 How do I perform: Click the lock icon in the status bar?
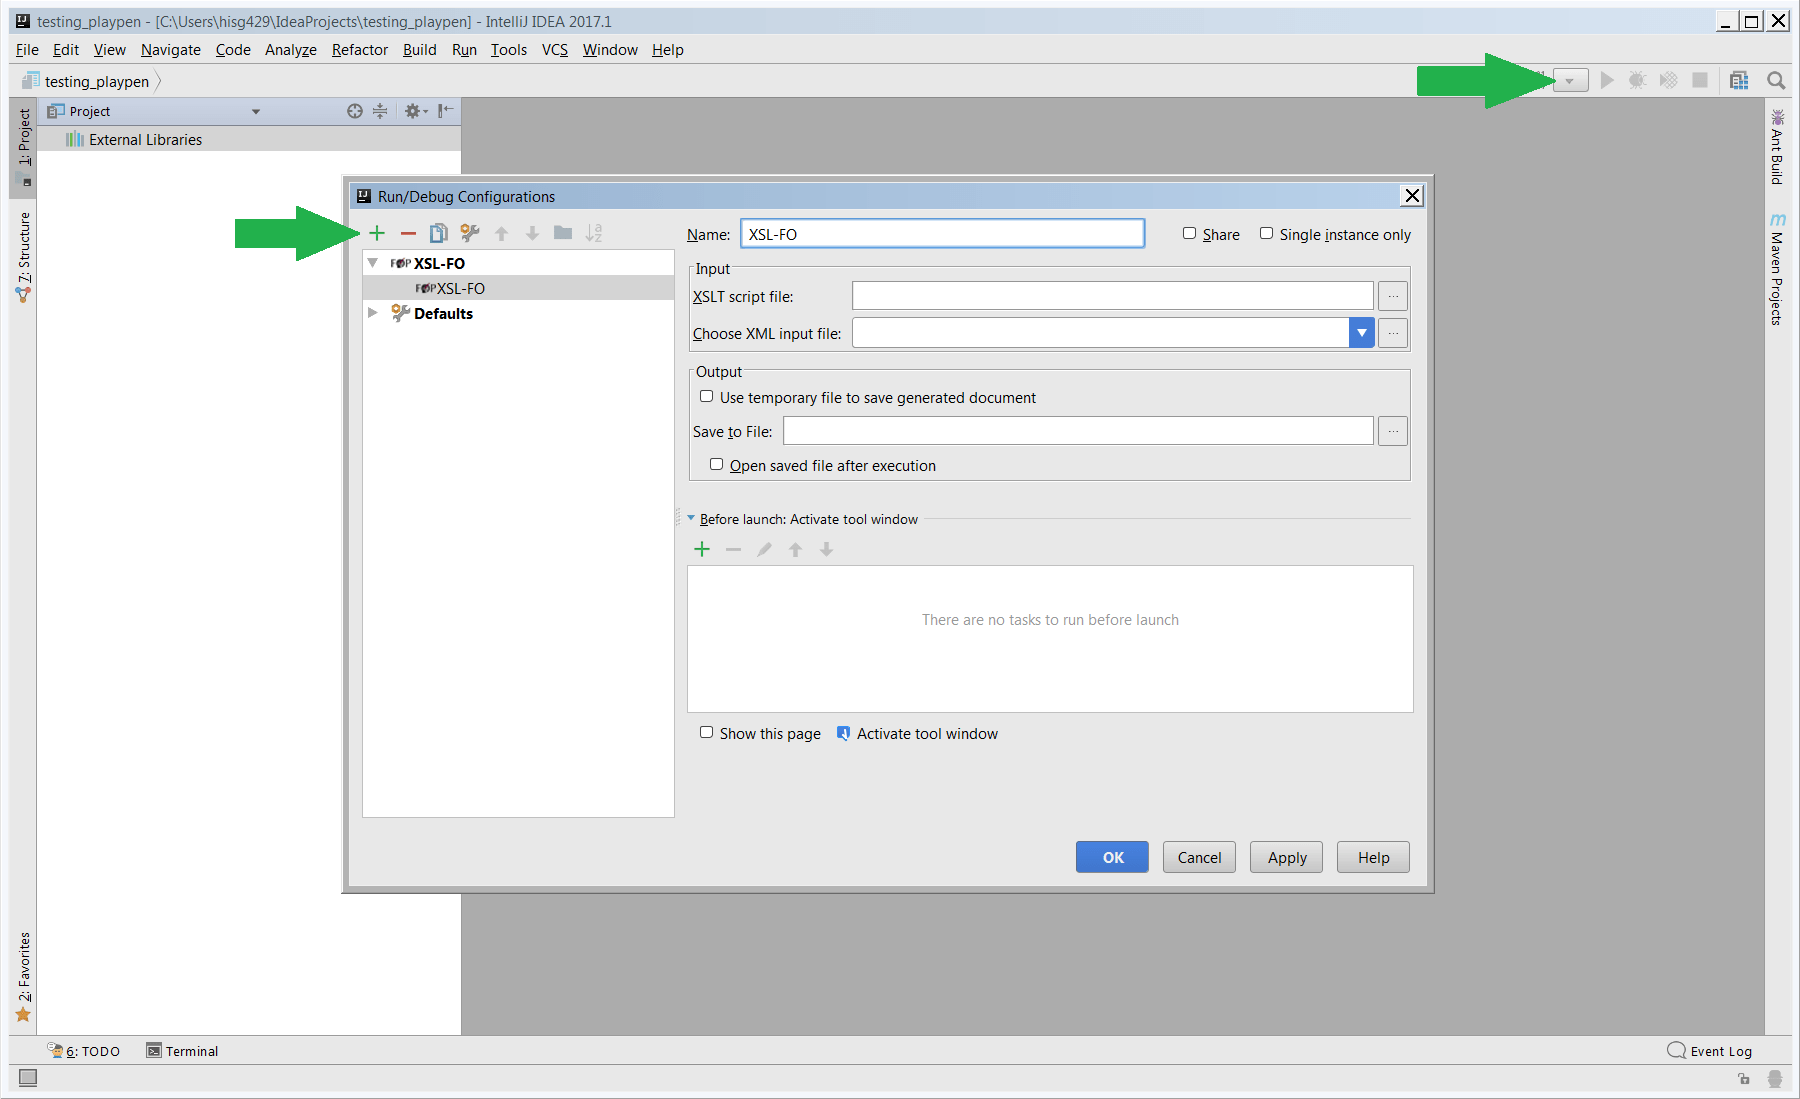pos(1744,1078)
